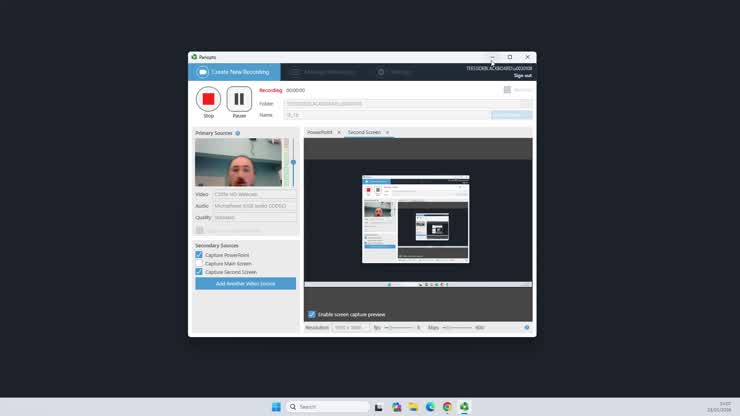This screenshot has height=416, width=740.
Task: Open Google Chrome from the taskbar
Action: click(x=447, y=407)
